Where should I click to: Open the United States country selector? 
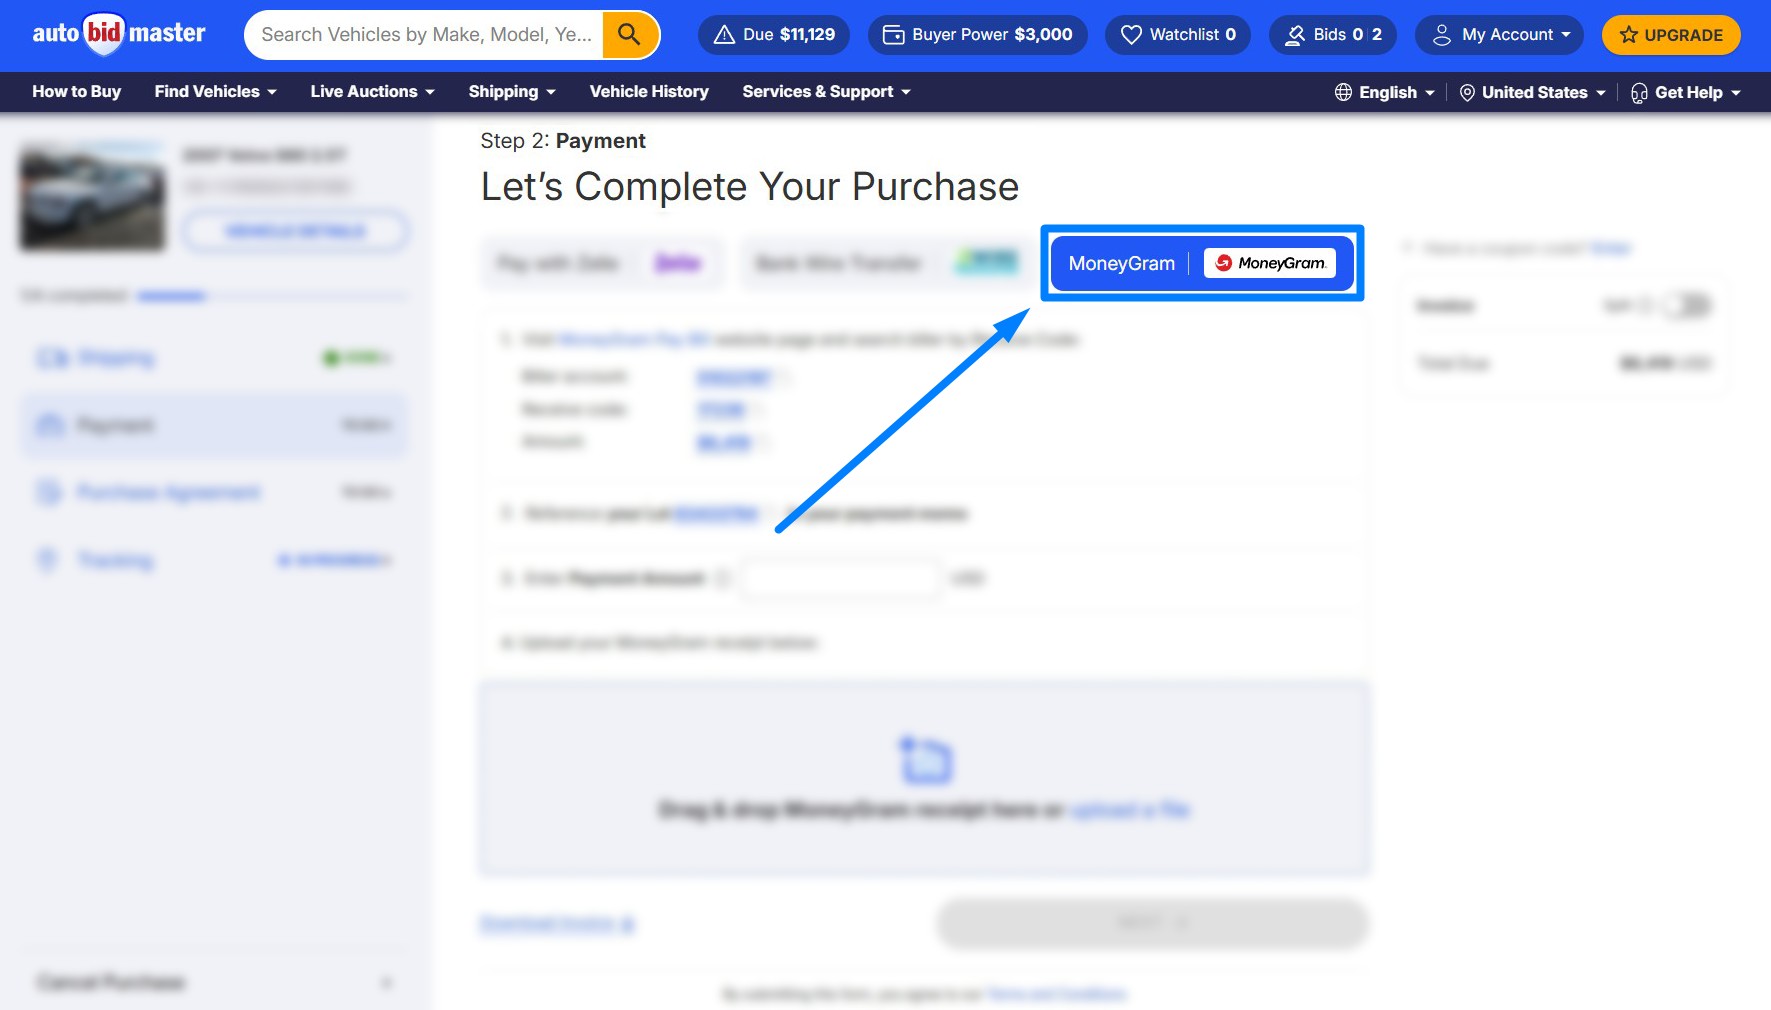tap(1532, 92)
